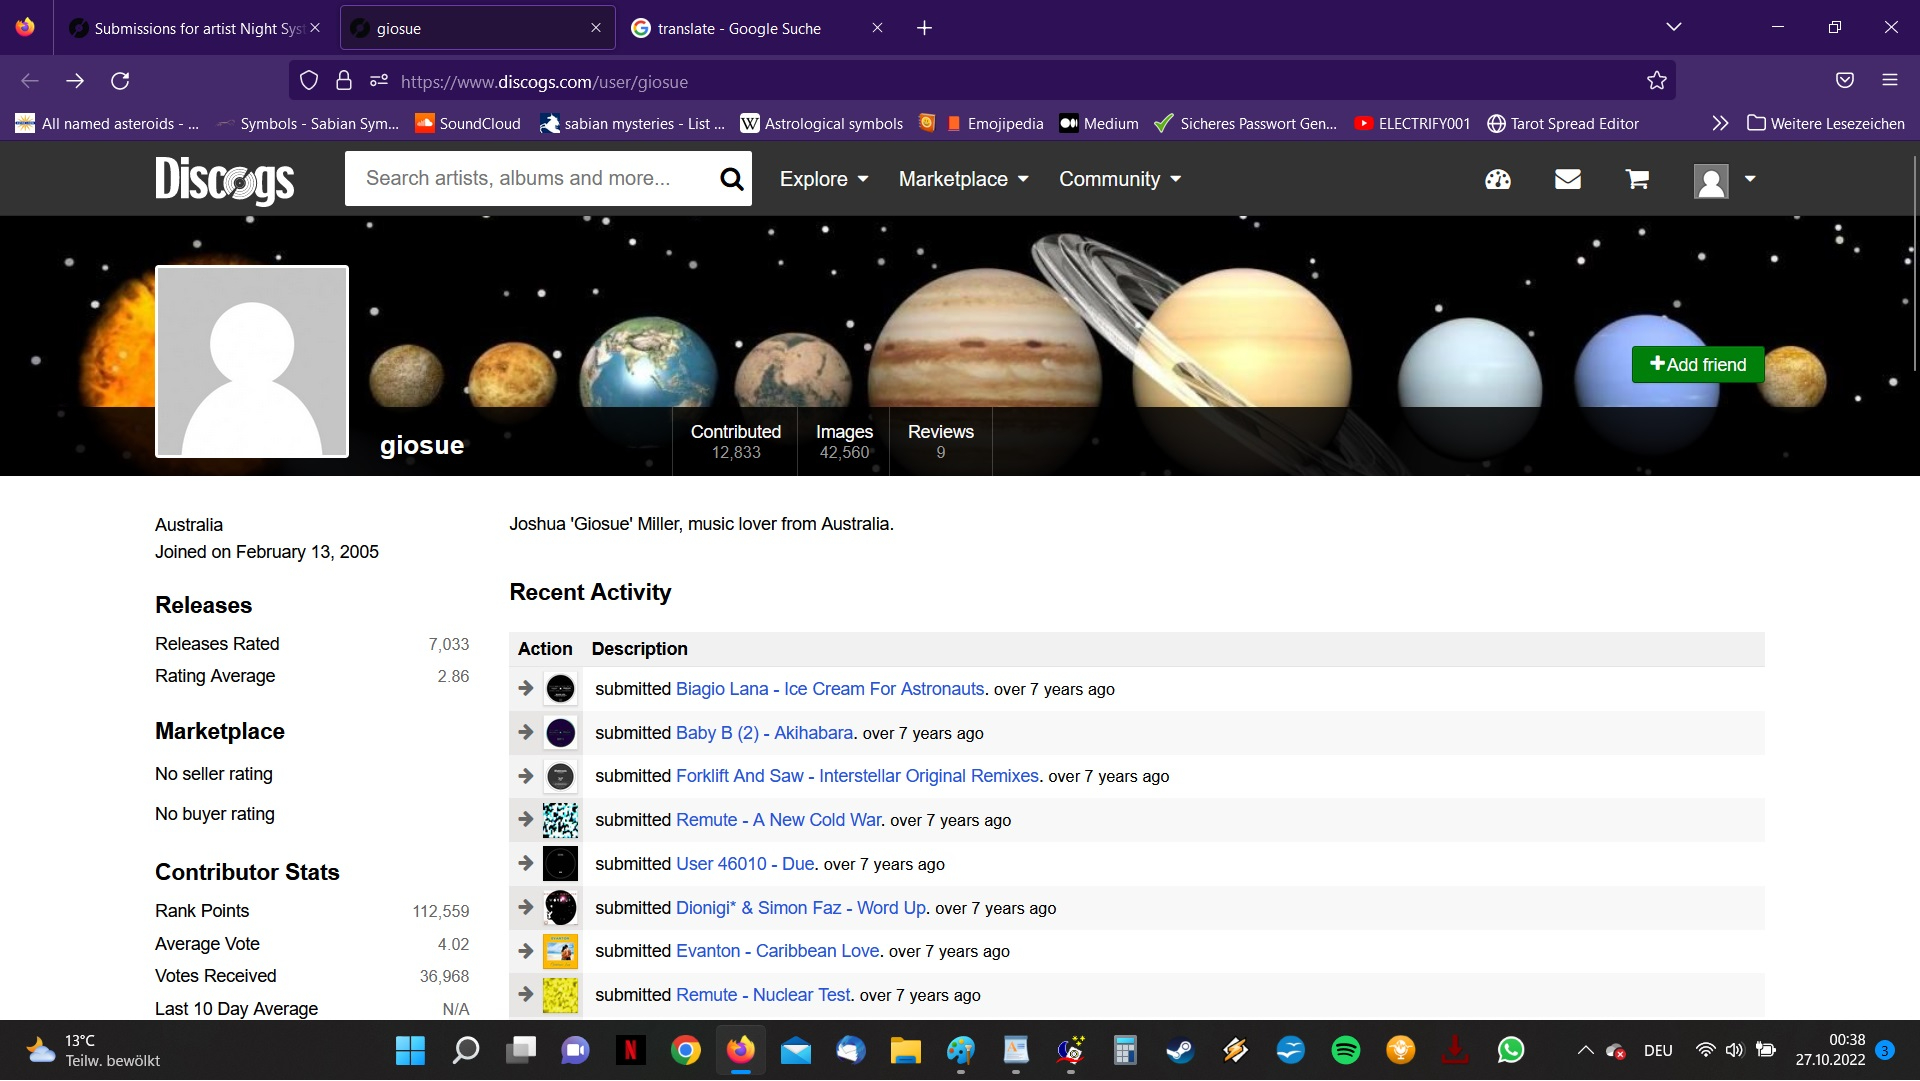Click the Discogs logo
This screenshot has width=1920, height=1081.
(225, 180)
